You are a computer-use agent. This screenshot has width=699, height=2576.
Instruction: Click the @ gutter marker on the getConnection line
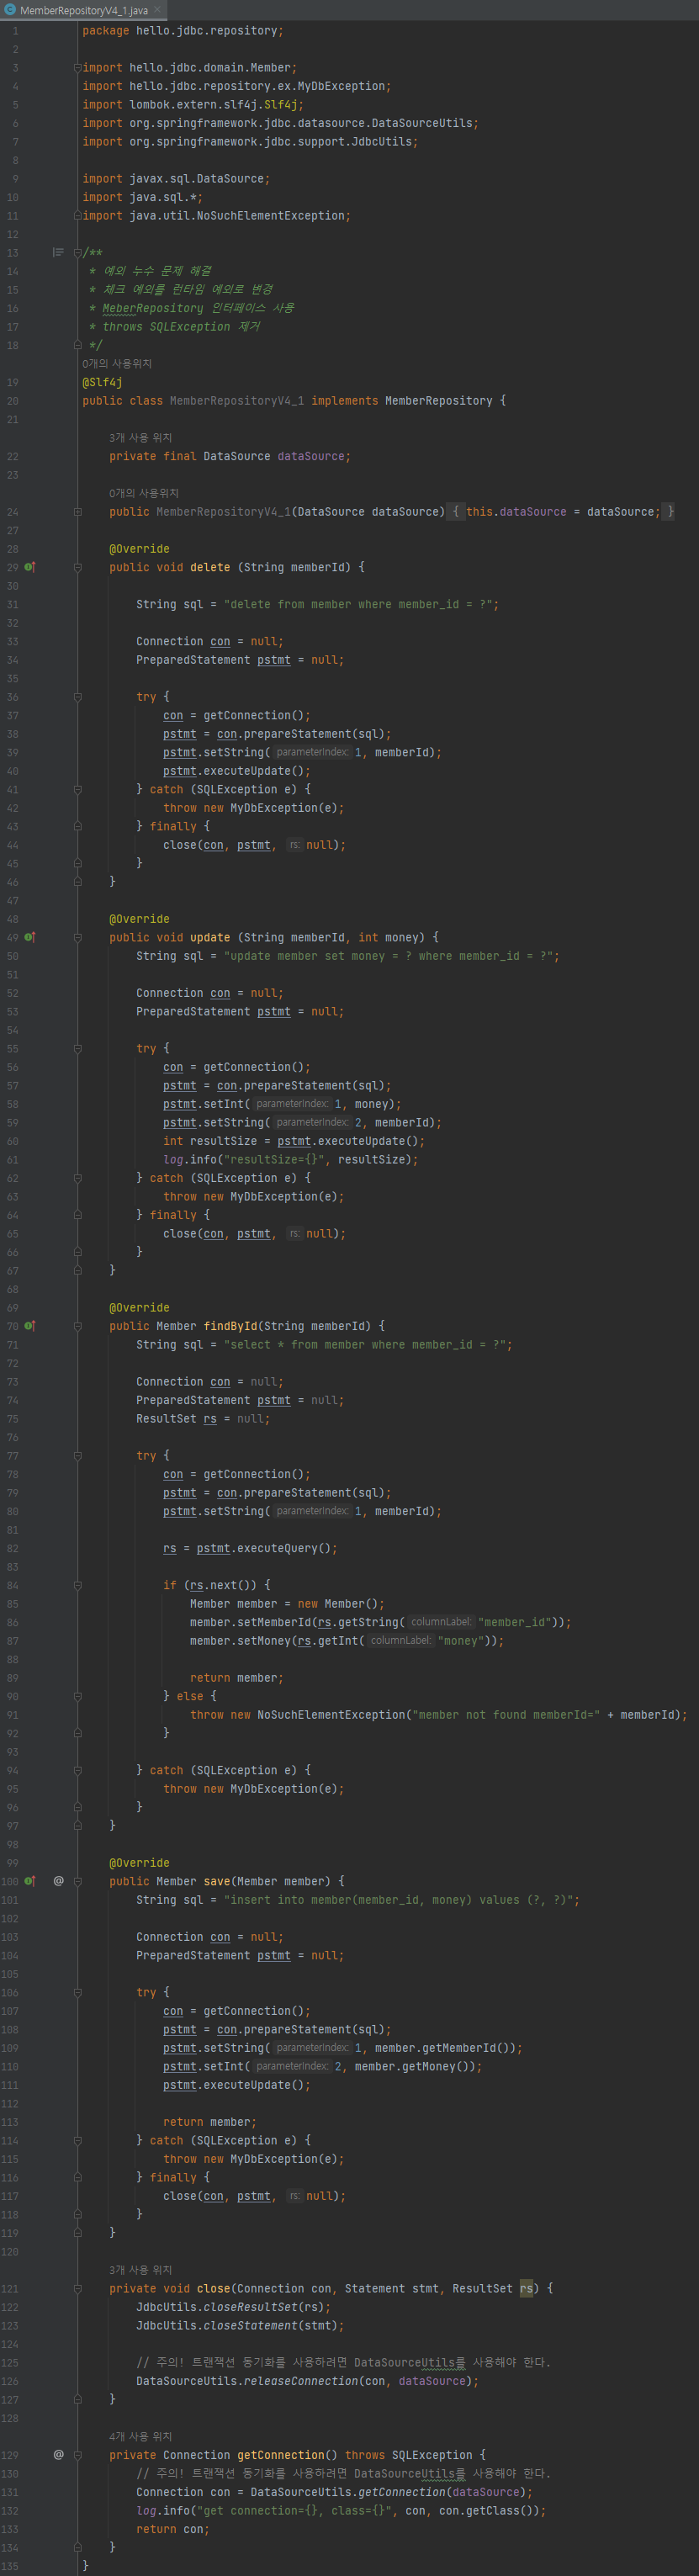[x=58, y=2454]
